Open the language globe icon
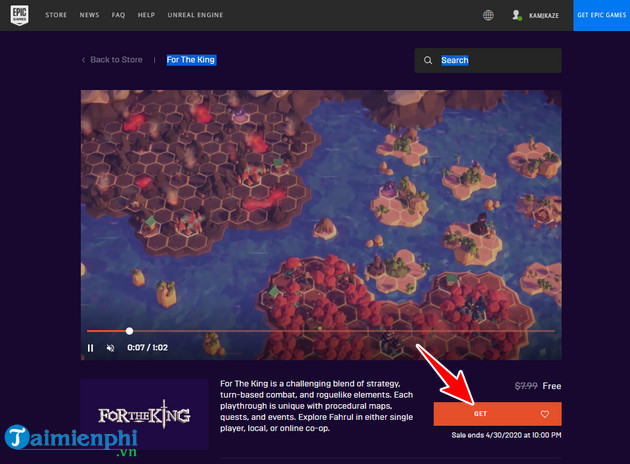Image resolution: width=630 pixels, height=464 pixels. [x=488, y=15]
